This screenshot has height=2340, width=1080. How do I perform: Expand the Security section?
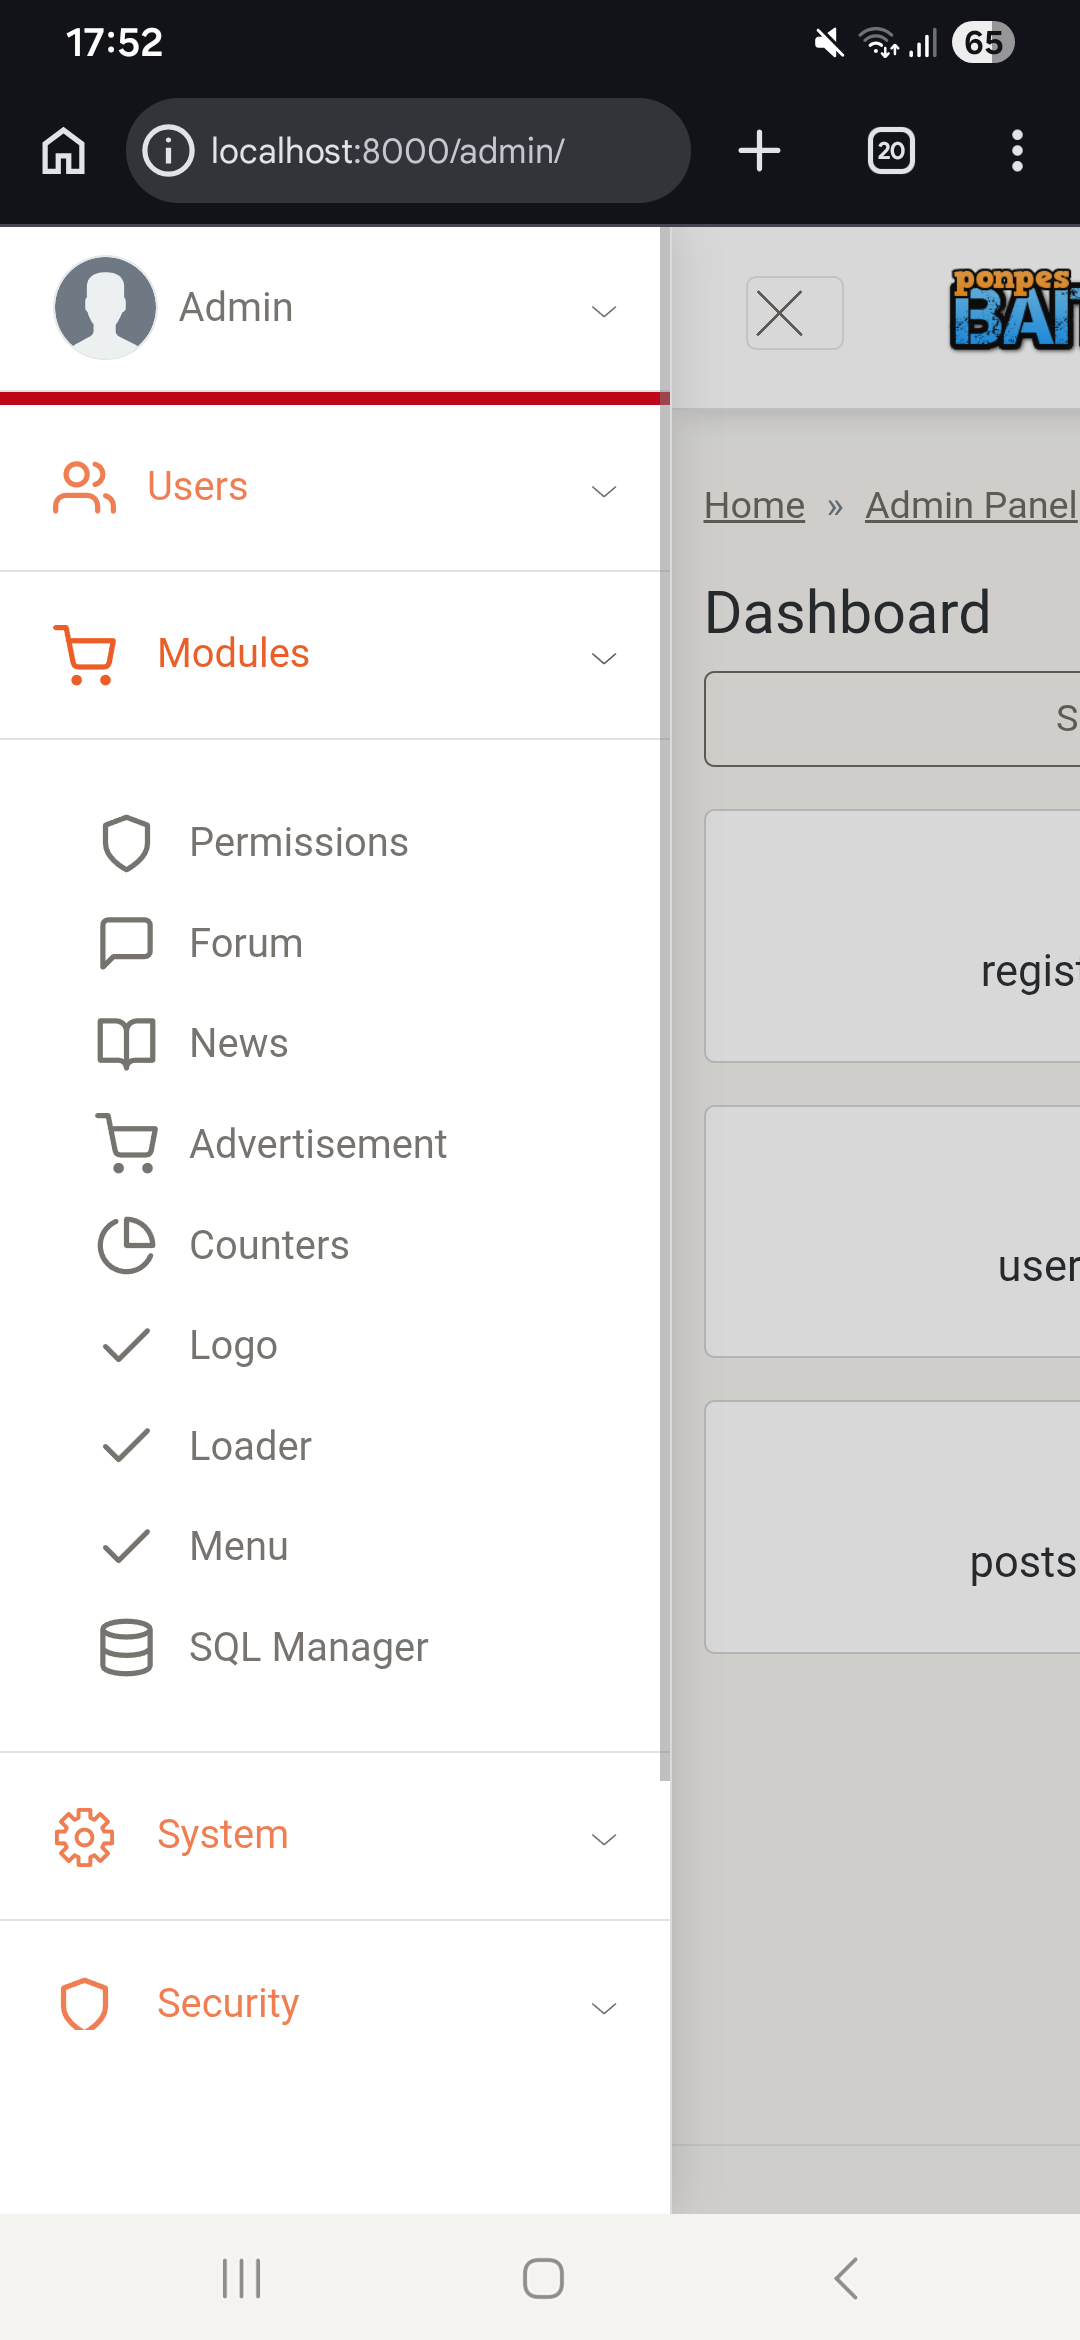(x=604, y=2008)
